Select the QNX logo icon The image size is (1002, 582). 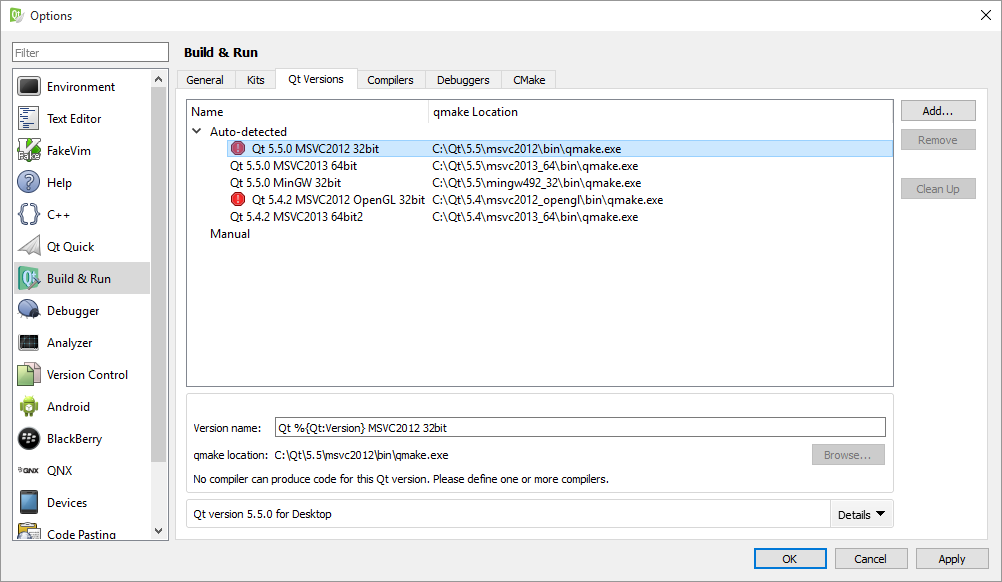[x=29, y=470]
